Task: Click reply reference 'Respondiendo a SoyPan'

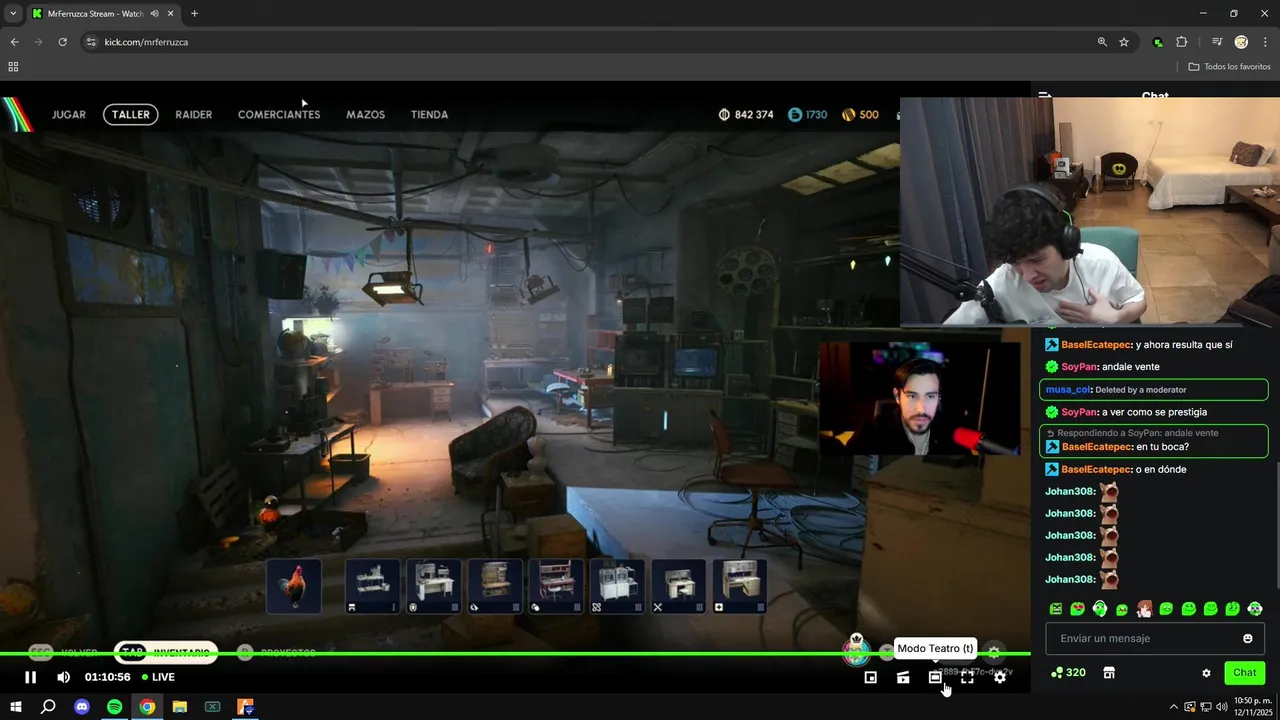Action: coord(1132,433)
